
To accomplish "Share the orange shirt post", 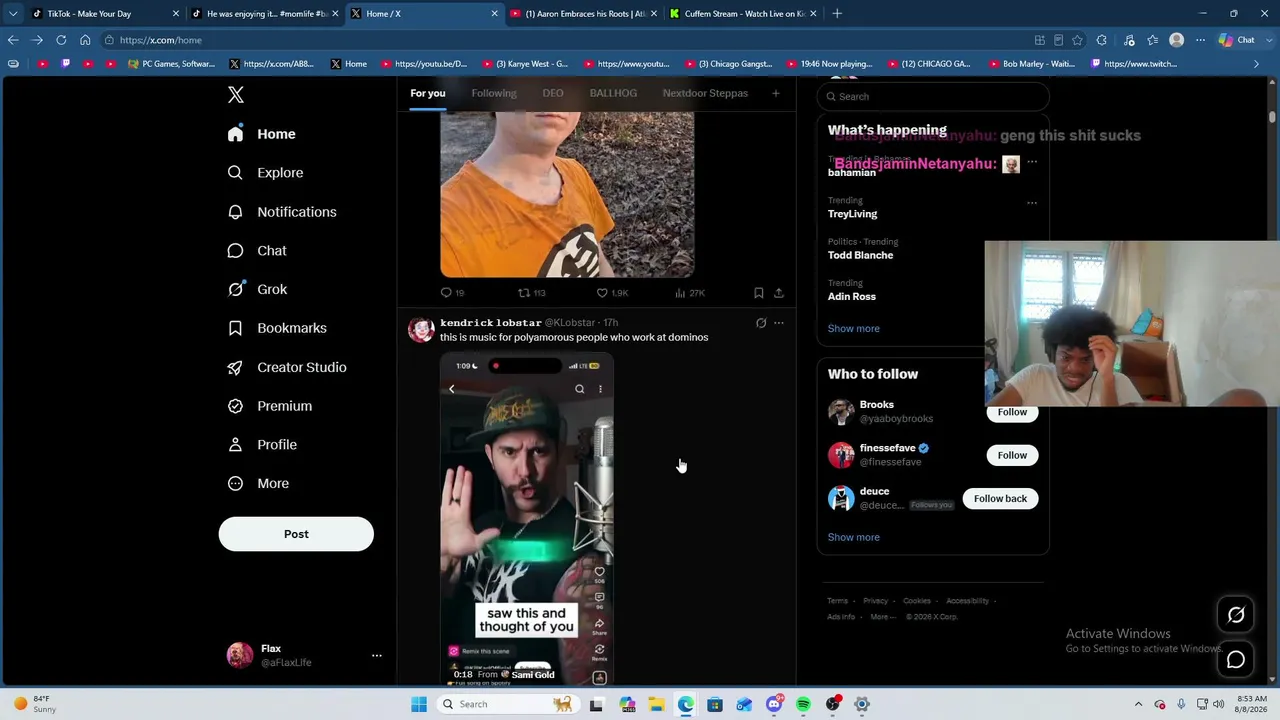I will 779,293.
